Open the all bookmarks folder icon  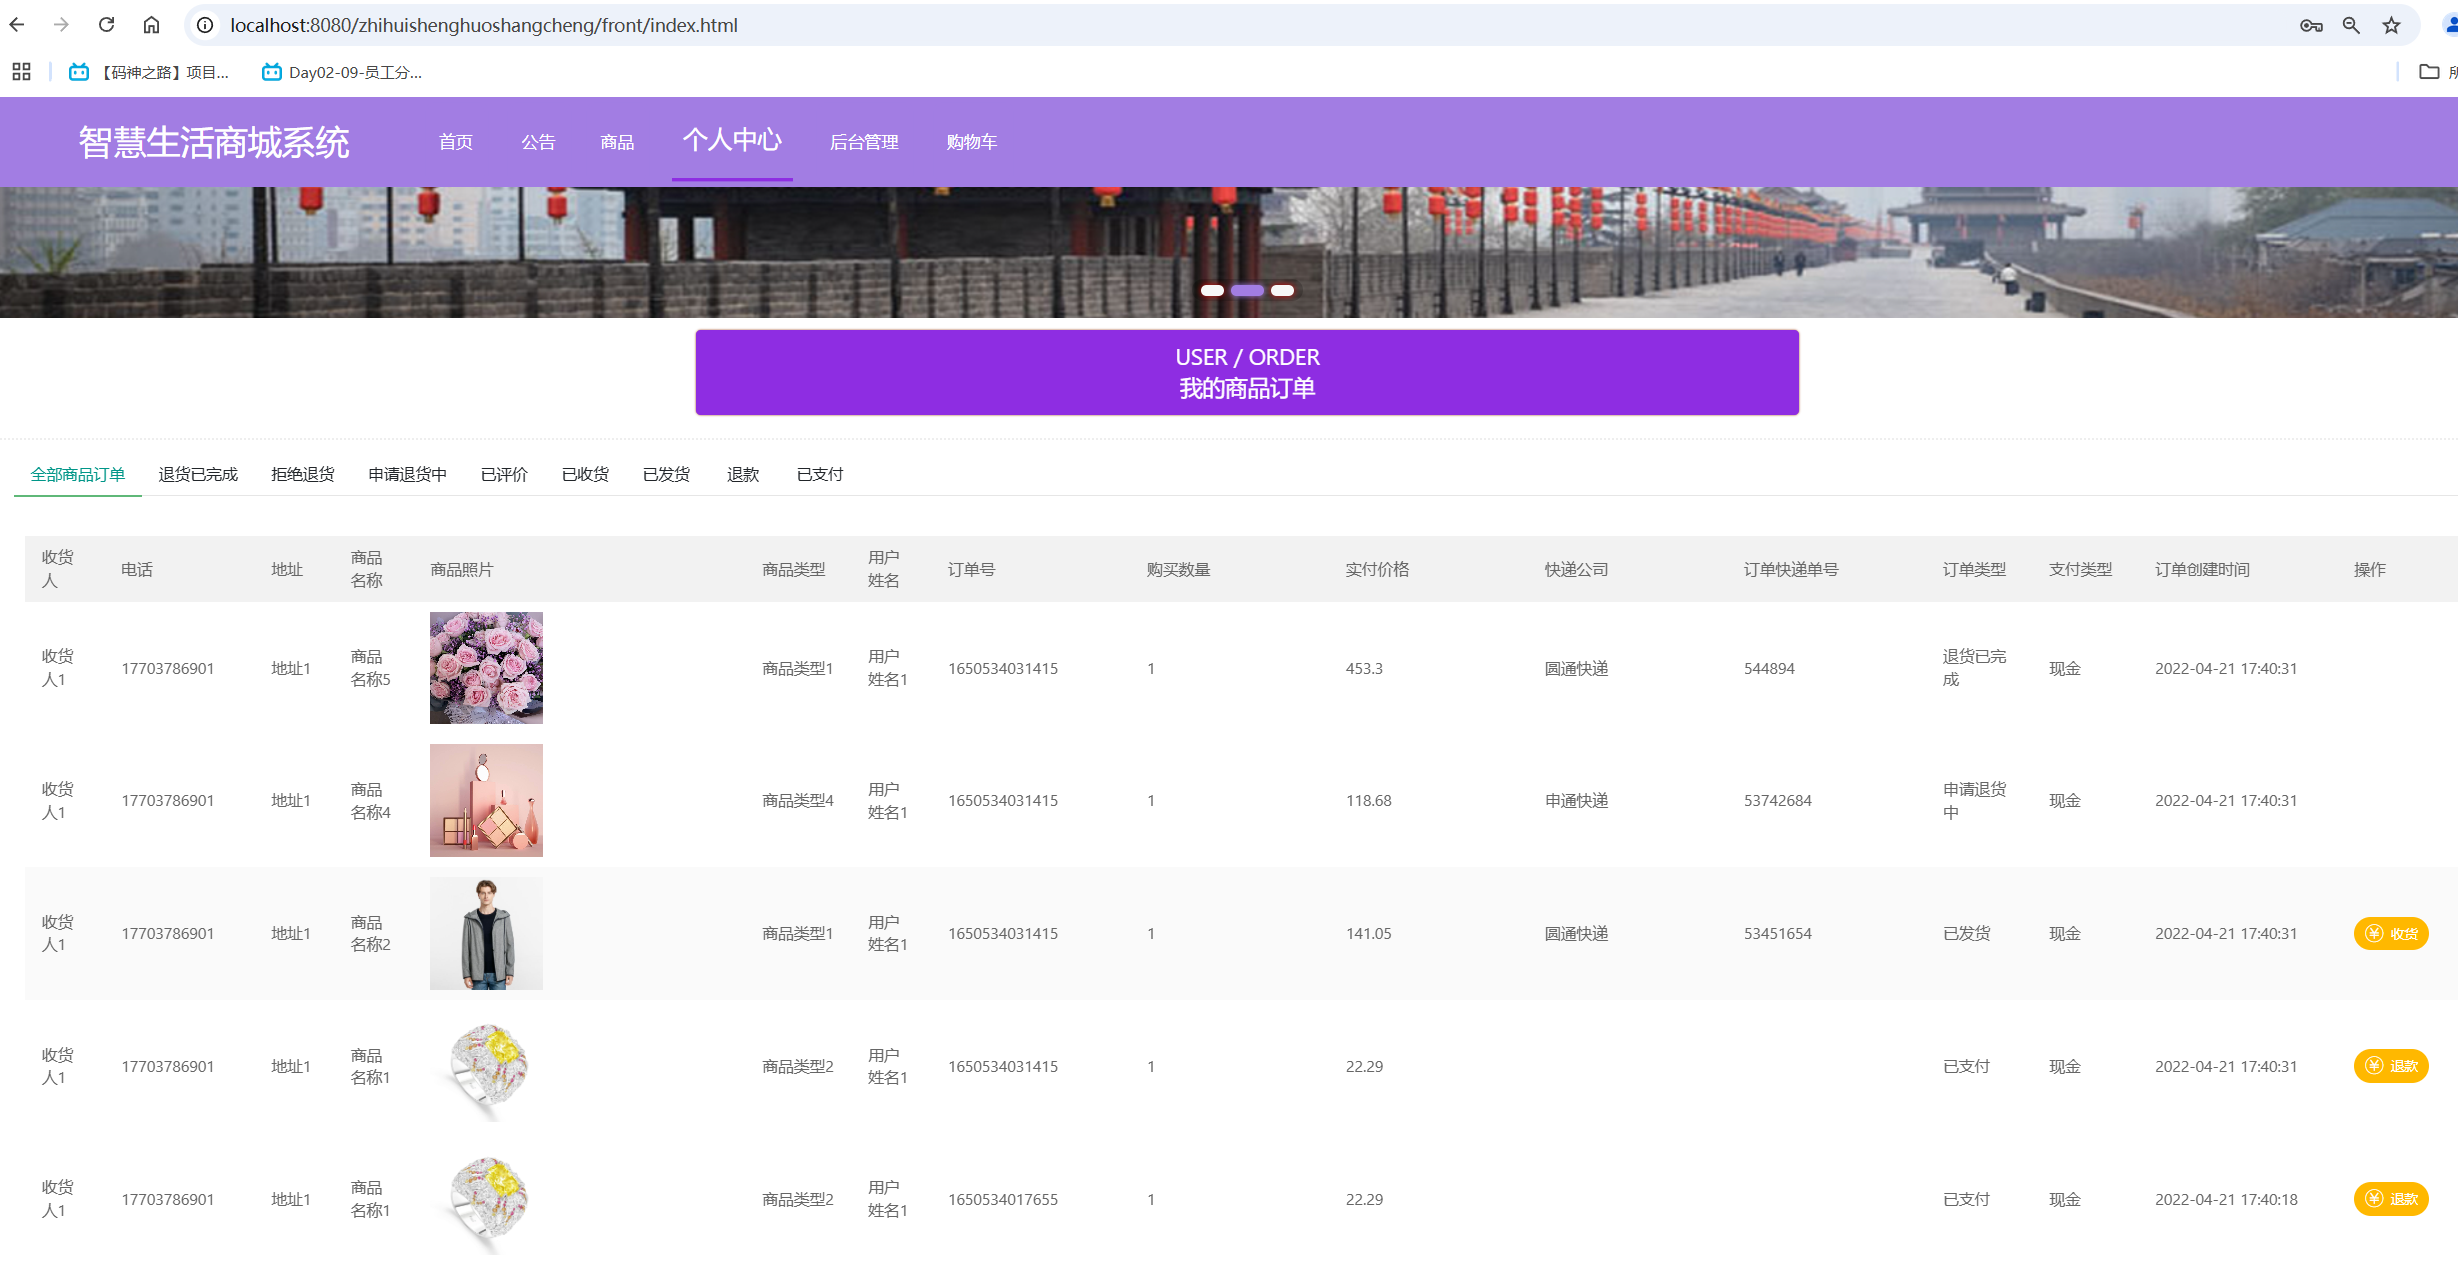coord(2429,72)
